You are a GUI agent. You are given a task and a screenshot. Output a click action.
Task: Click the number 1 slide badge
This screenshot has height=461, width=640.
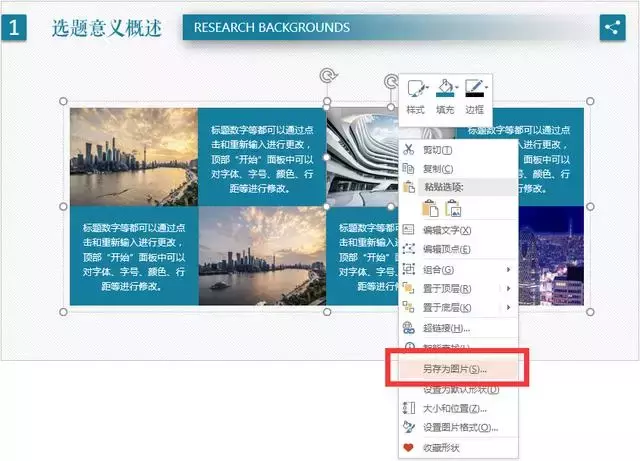pyautogui.click(x=14, y=27)
